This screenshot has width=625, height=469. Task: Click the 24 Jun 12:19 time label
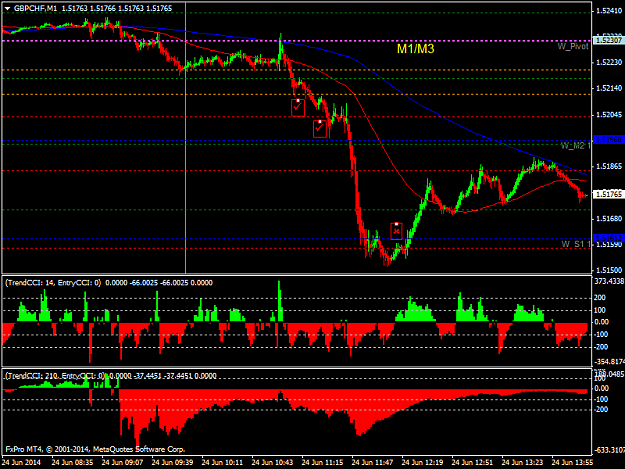pos(422,463)
